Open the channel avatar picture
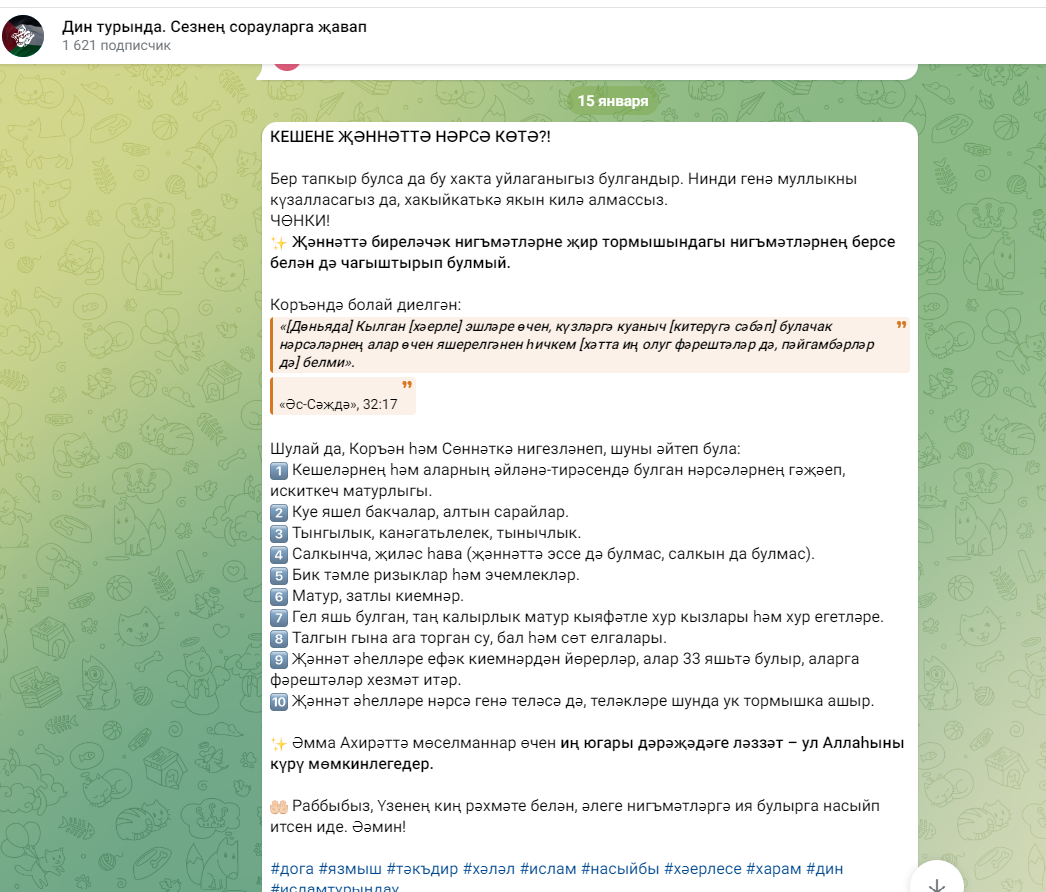Image resolution: width=1046 pixels, height=892 pixels. (23, 35)
